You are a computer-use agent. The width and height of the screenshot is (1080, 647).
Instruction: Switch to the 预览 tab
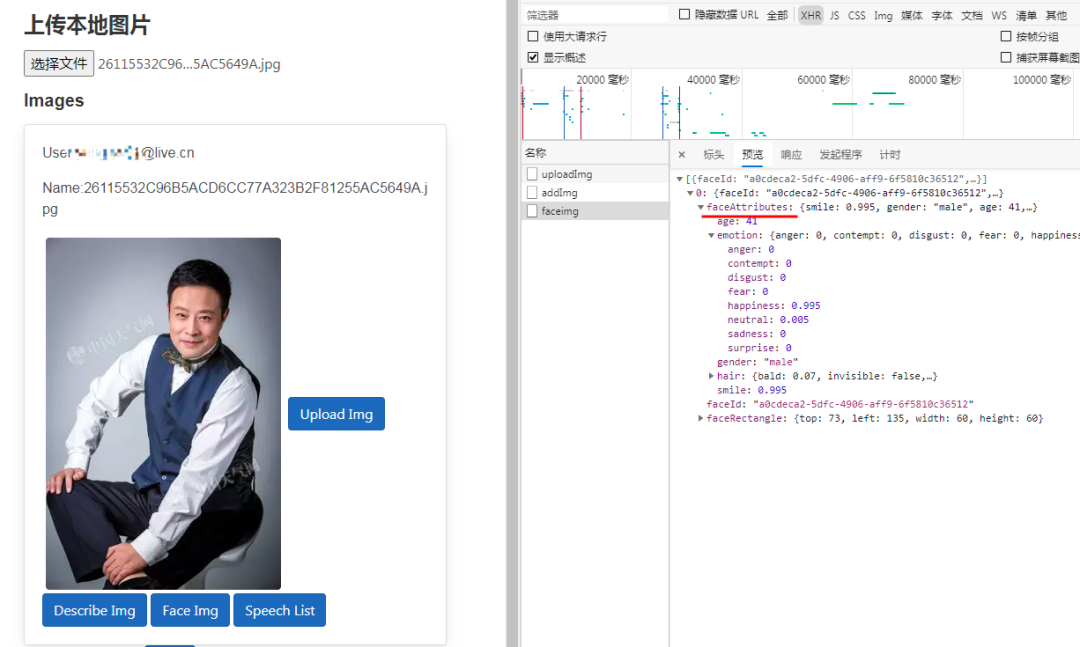(752, 154)
